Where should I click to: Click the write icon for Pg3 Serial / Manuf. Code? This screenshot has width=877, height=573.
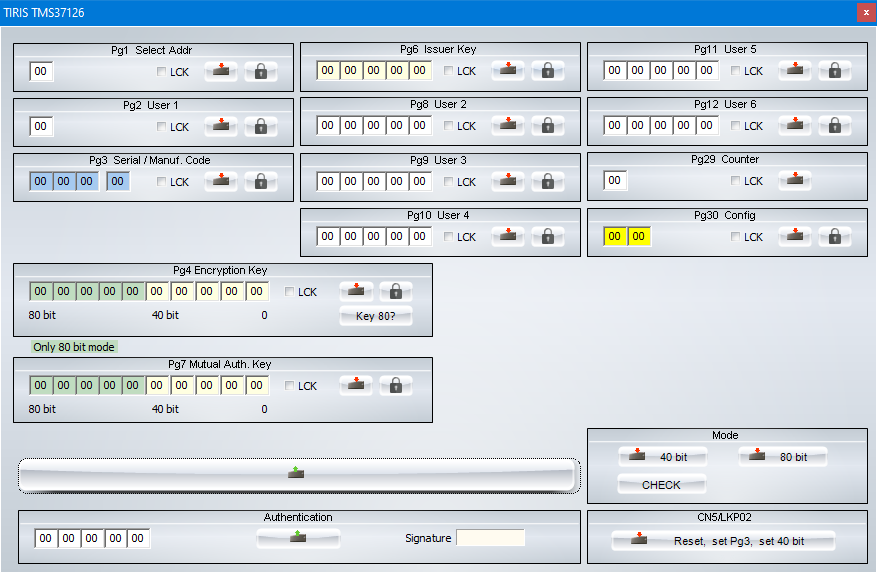pyautogui.click(x=221, y=181)
